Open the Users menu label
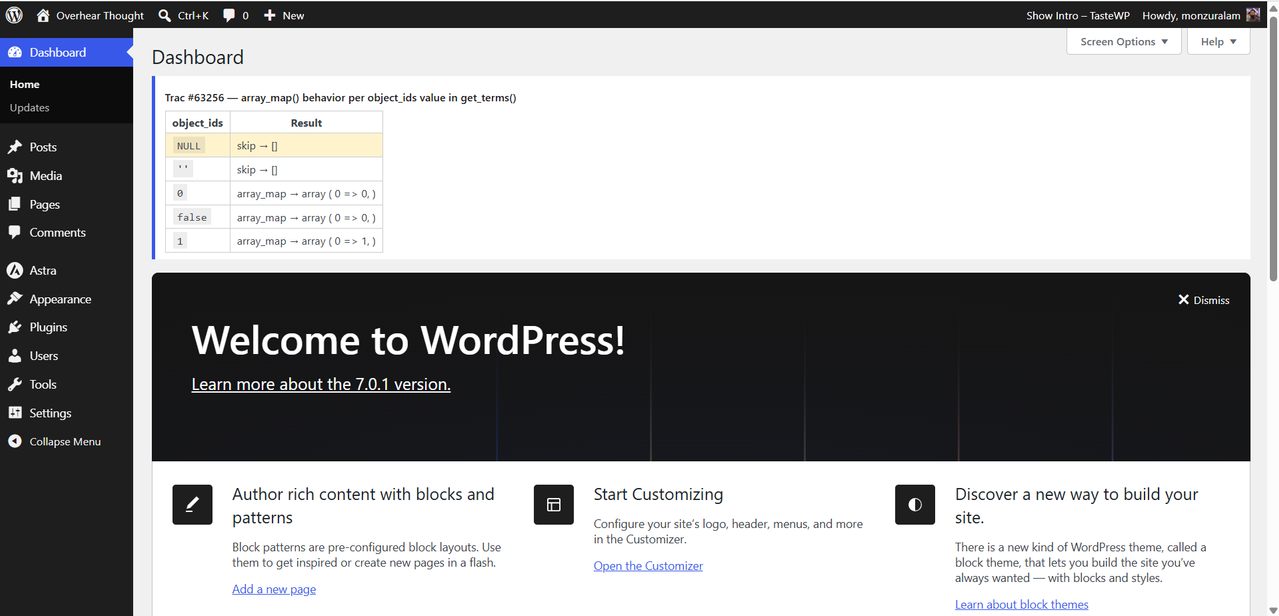The height and width of the screenshot is (616, 1279). (x=44, y=356)
